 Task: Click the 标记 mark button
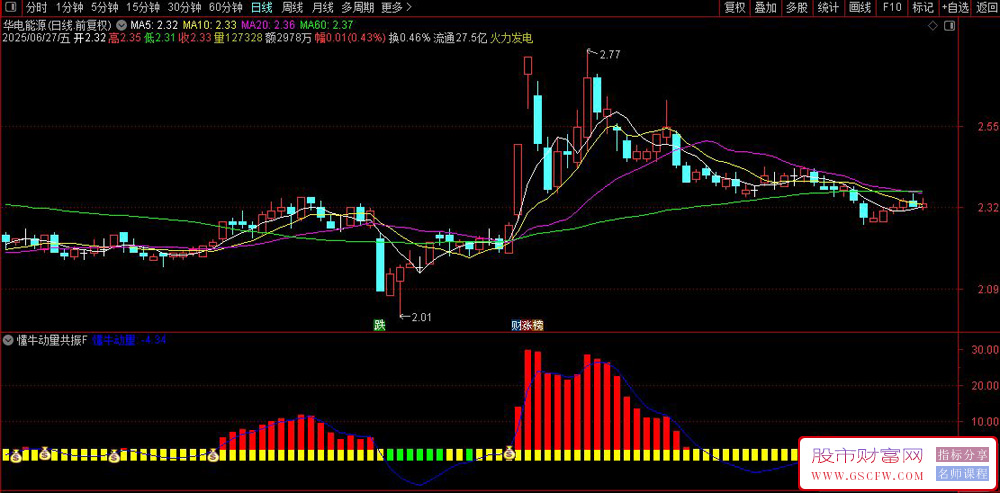pyautogui.click(x=923, y=8)
